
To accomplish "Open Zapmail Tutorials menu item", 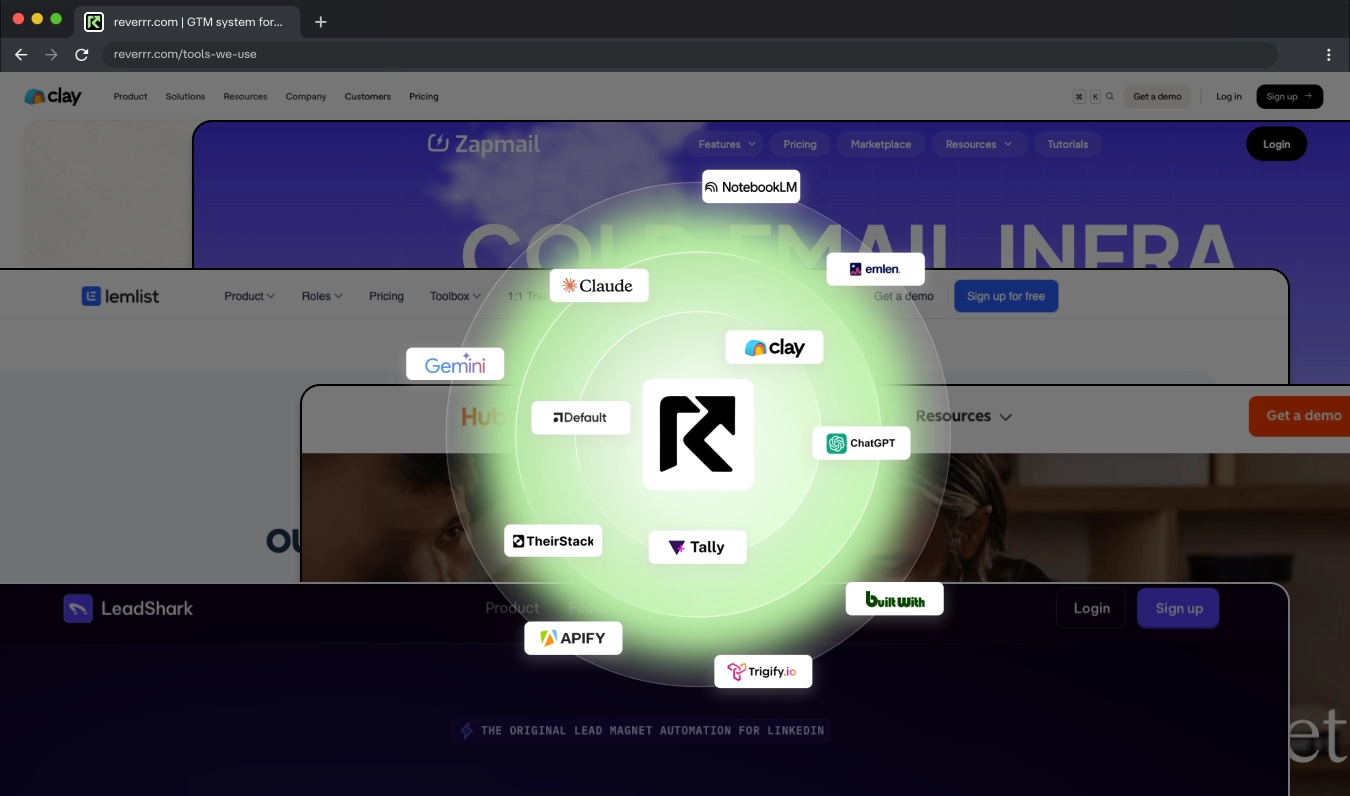I will pyautogui.click(x=1068, y=144).
